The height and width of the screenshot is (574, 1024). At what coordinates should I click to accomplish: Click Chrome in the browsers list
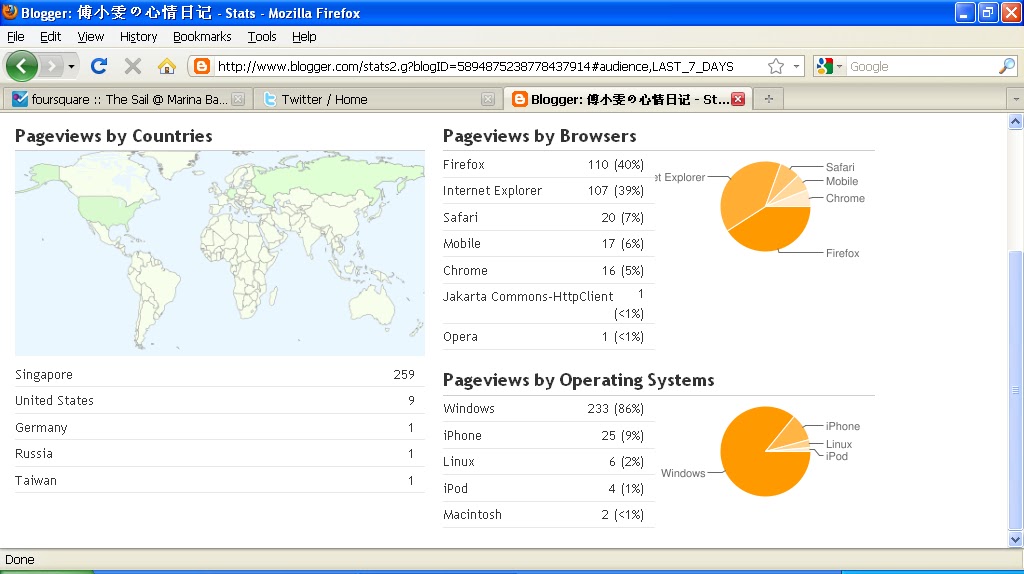pyautogui.click(x=465, y=270)
